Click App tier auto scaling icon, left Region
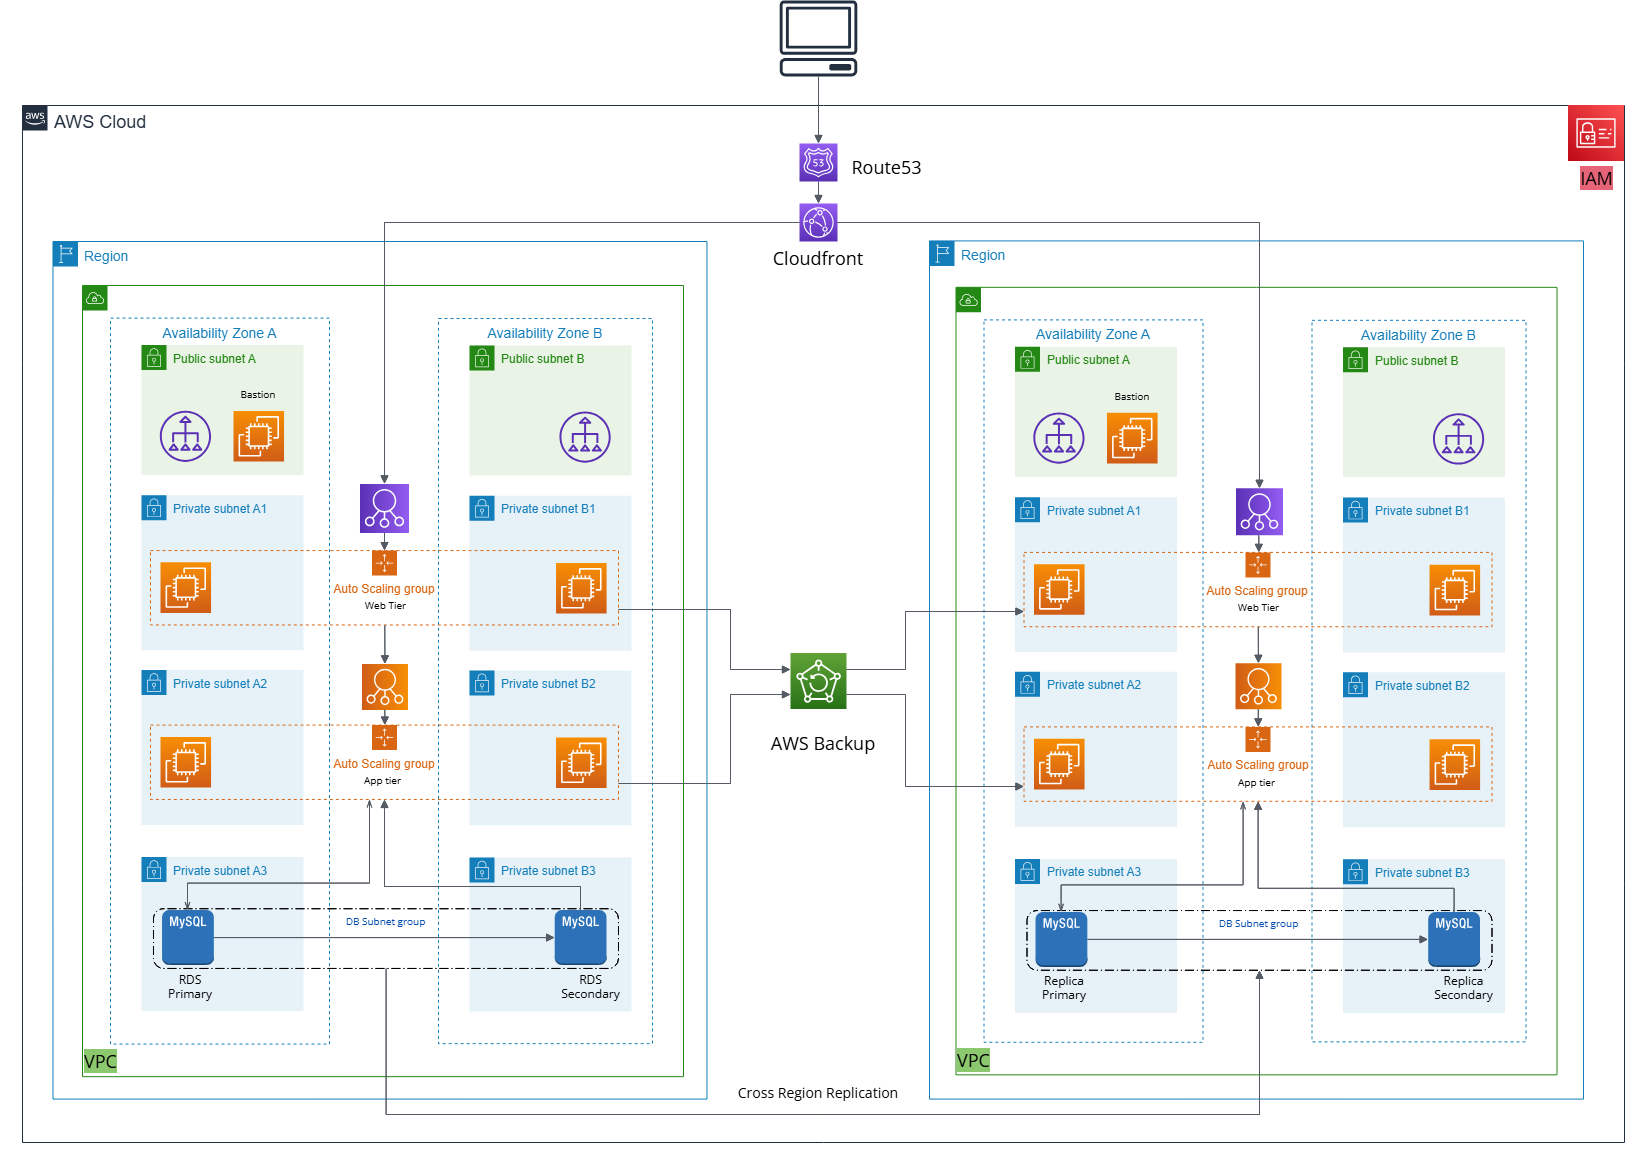This screenshot has width=1648, height=1161. tap(385, 737)
